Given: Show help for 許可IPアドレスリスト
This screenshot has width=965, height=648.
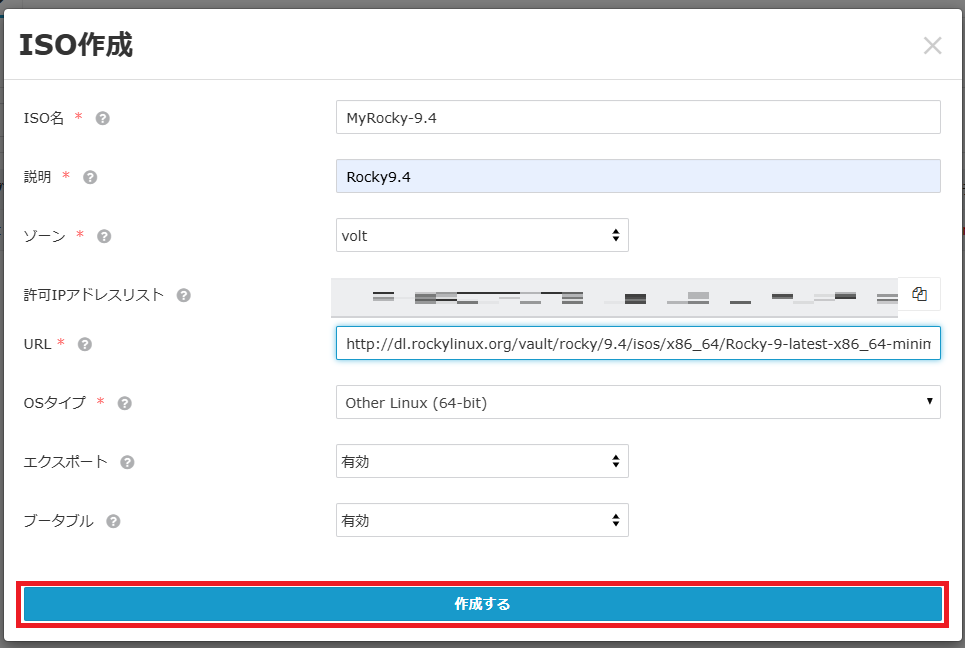Looking at the screenshot, I should 184,295.
